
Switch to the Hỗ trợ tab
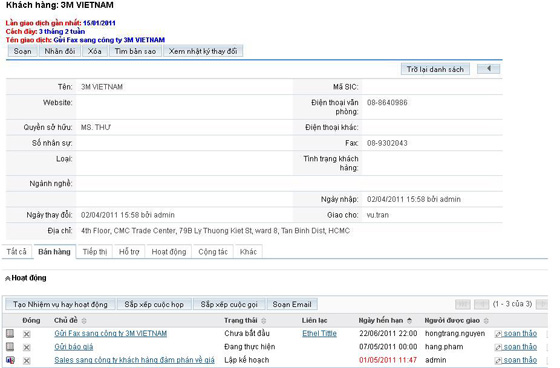[129, 252]
